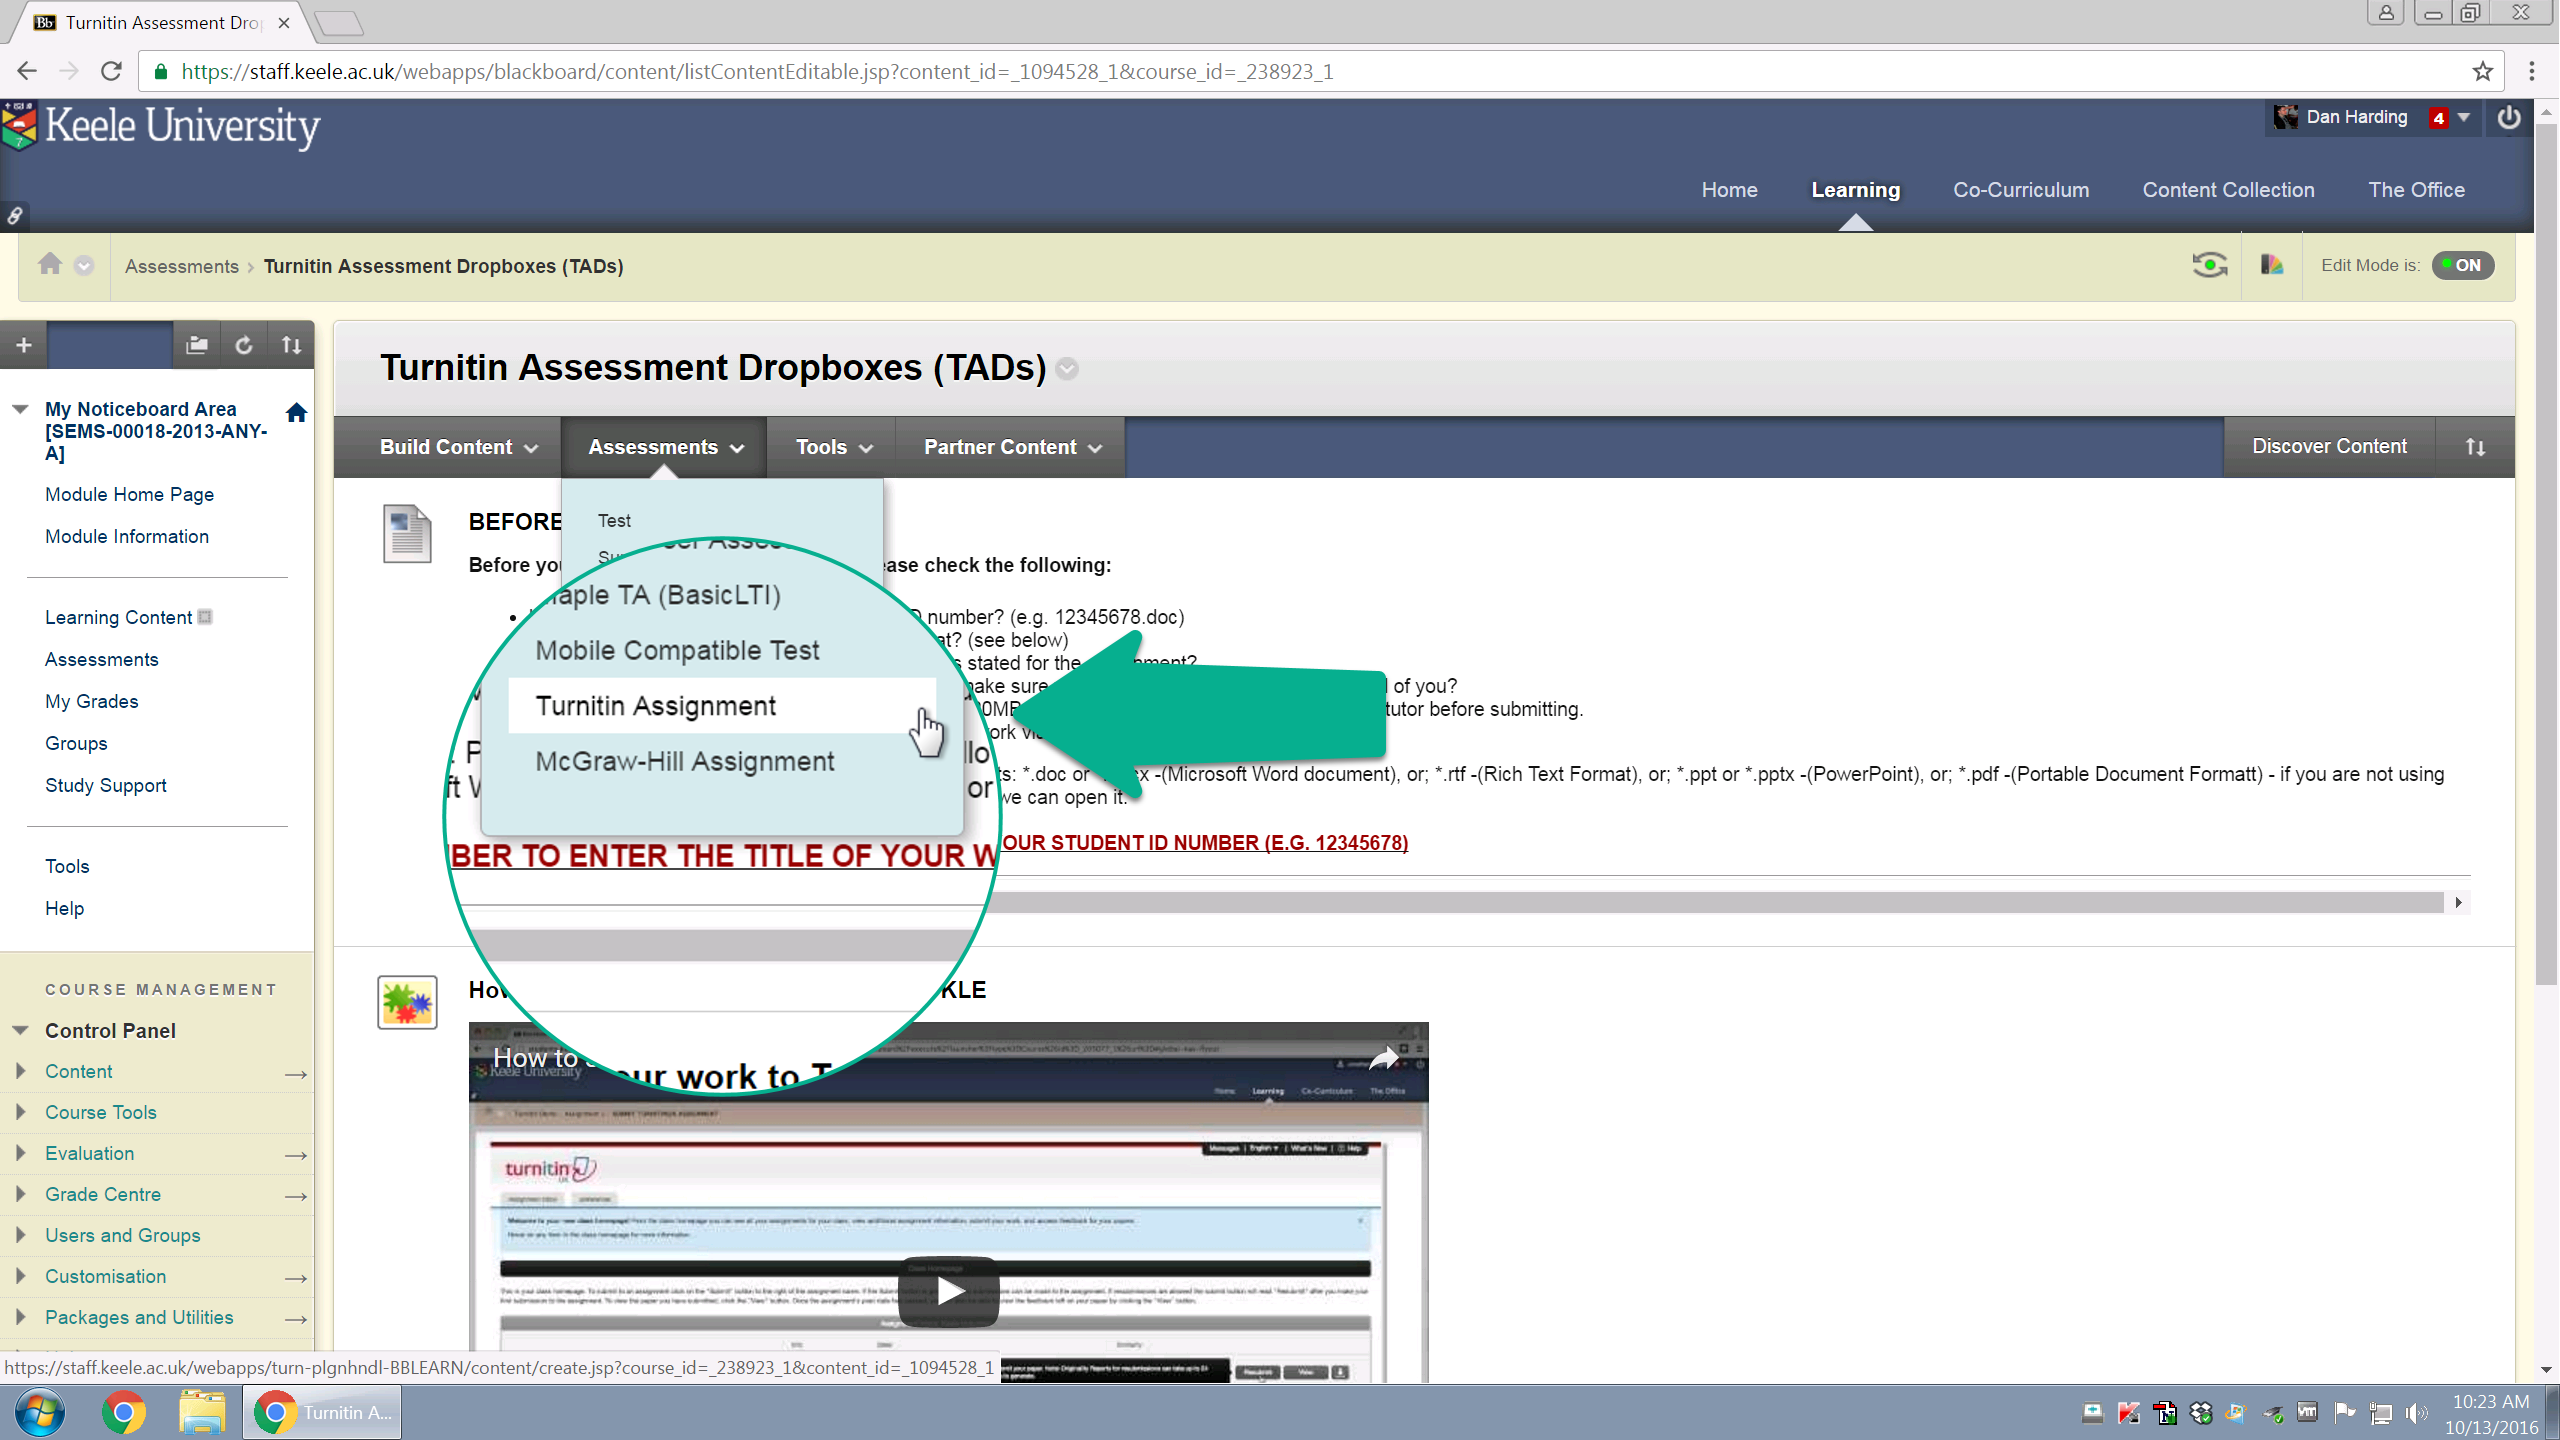This screenshot has width=2560, height=1440.
Task: Click Discover Content button
Action: point(2329,447)
